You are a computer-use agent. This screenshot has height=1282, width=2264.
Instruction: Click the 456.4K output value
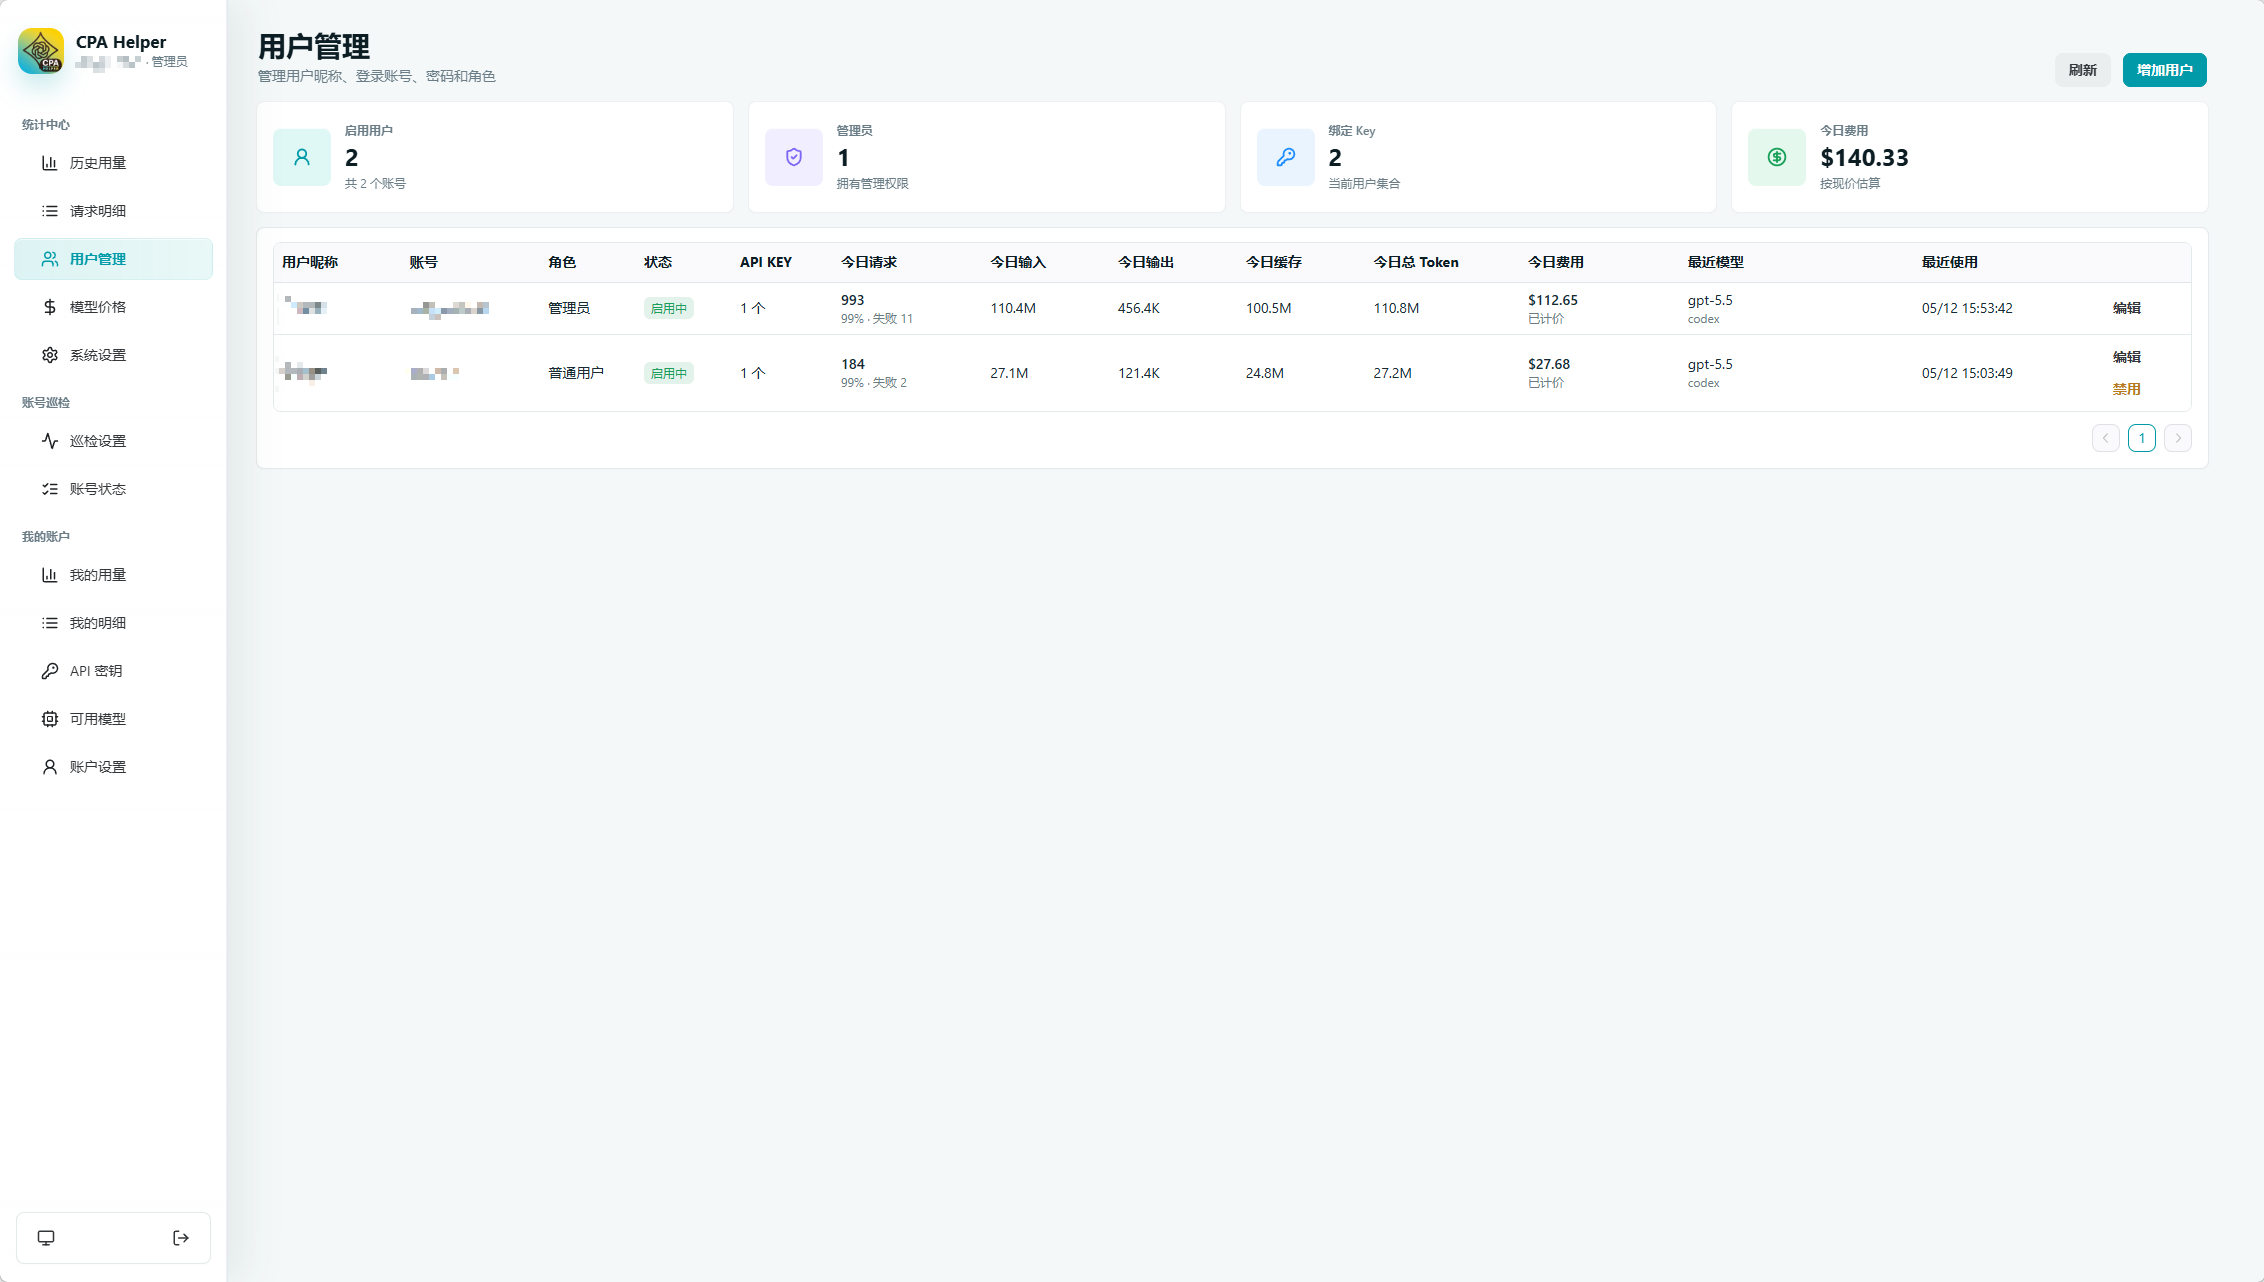tap(1139, 308)
